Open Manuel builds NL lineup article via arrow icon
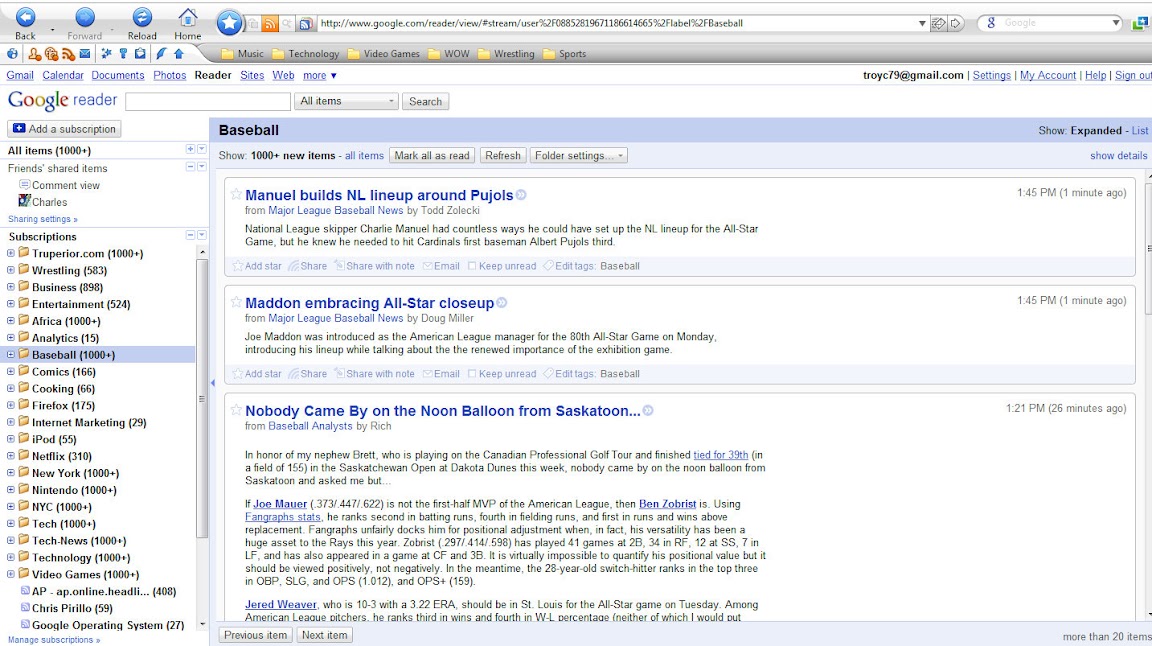This screenshot has width=1152, height=646. pos(521,195)
